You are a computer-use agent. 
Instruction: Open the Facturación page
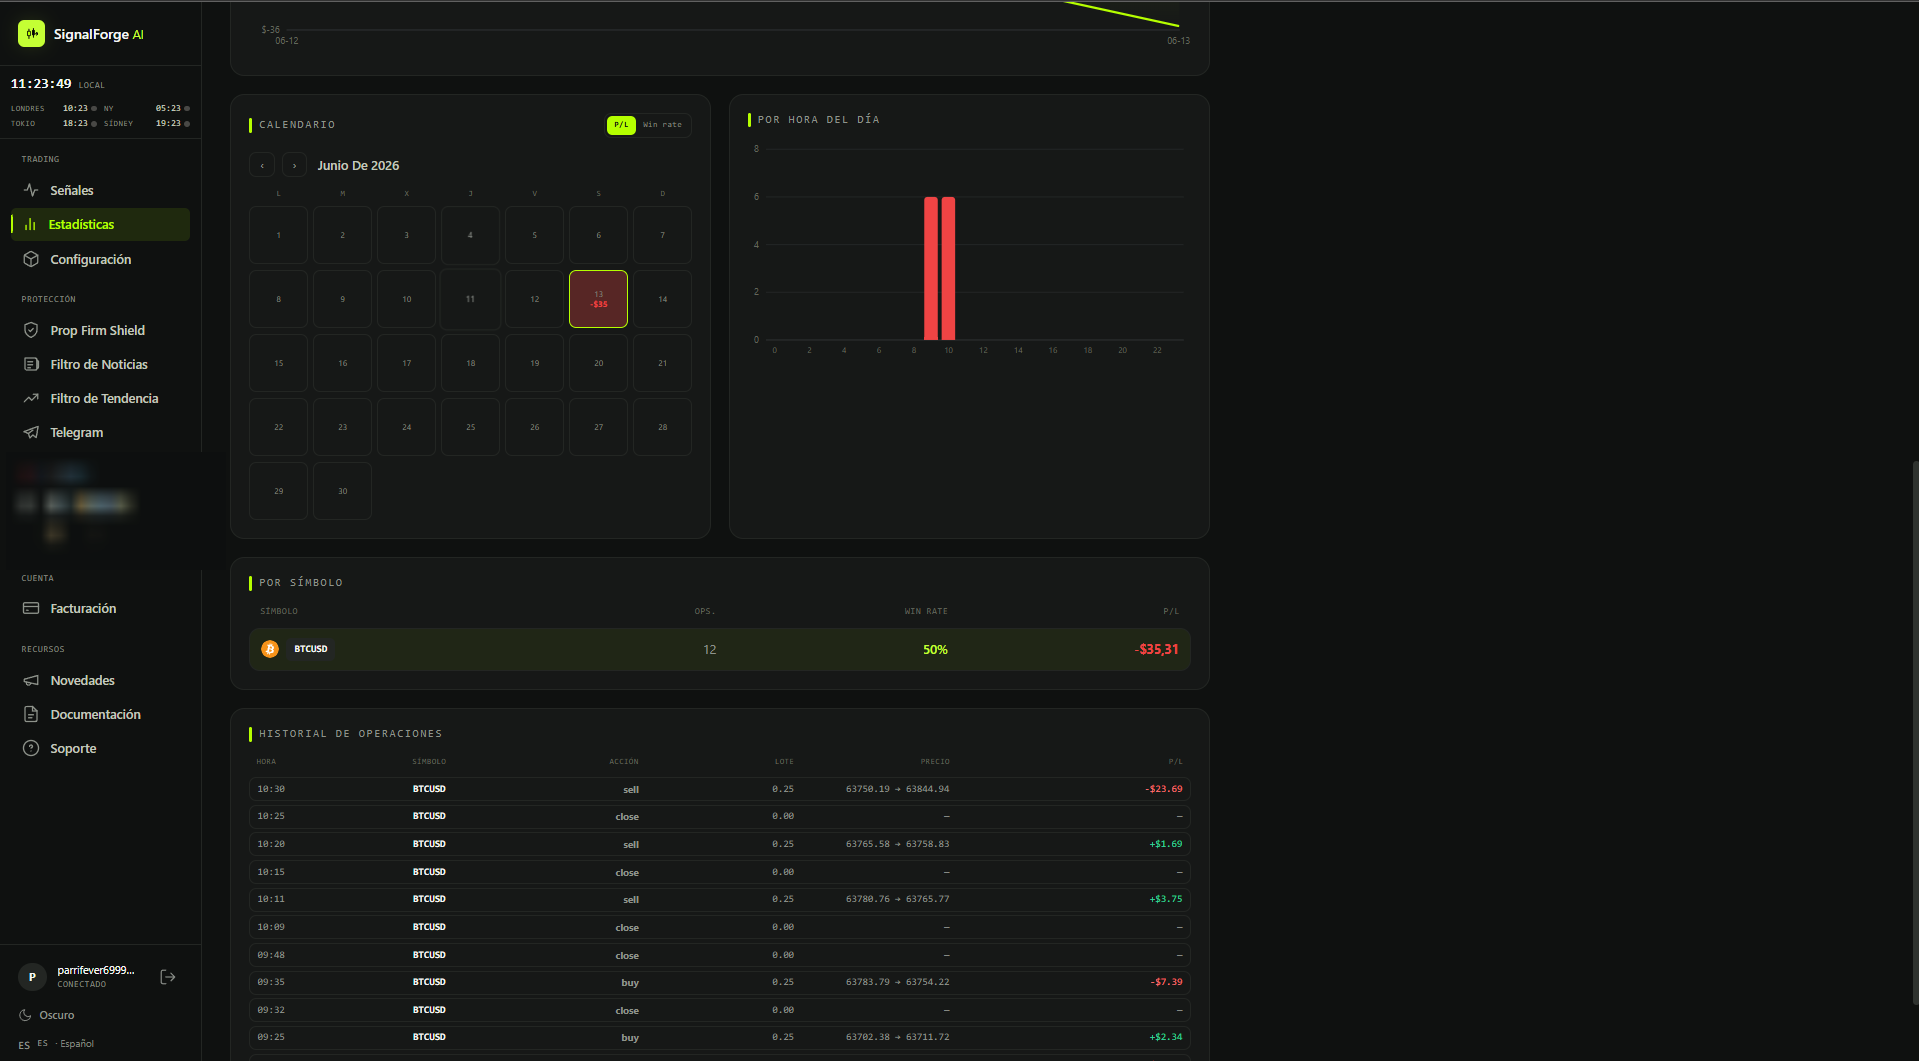(x=100, y=608)
